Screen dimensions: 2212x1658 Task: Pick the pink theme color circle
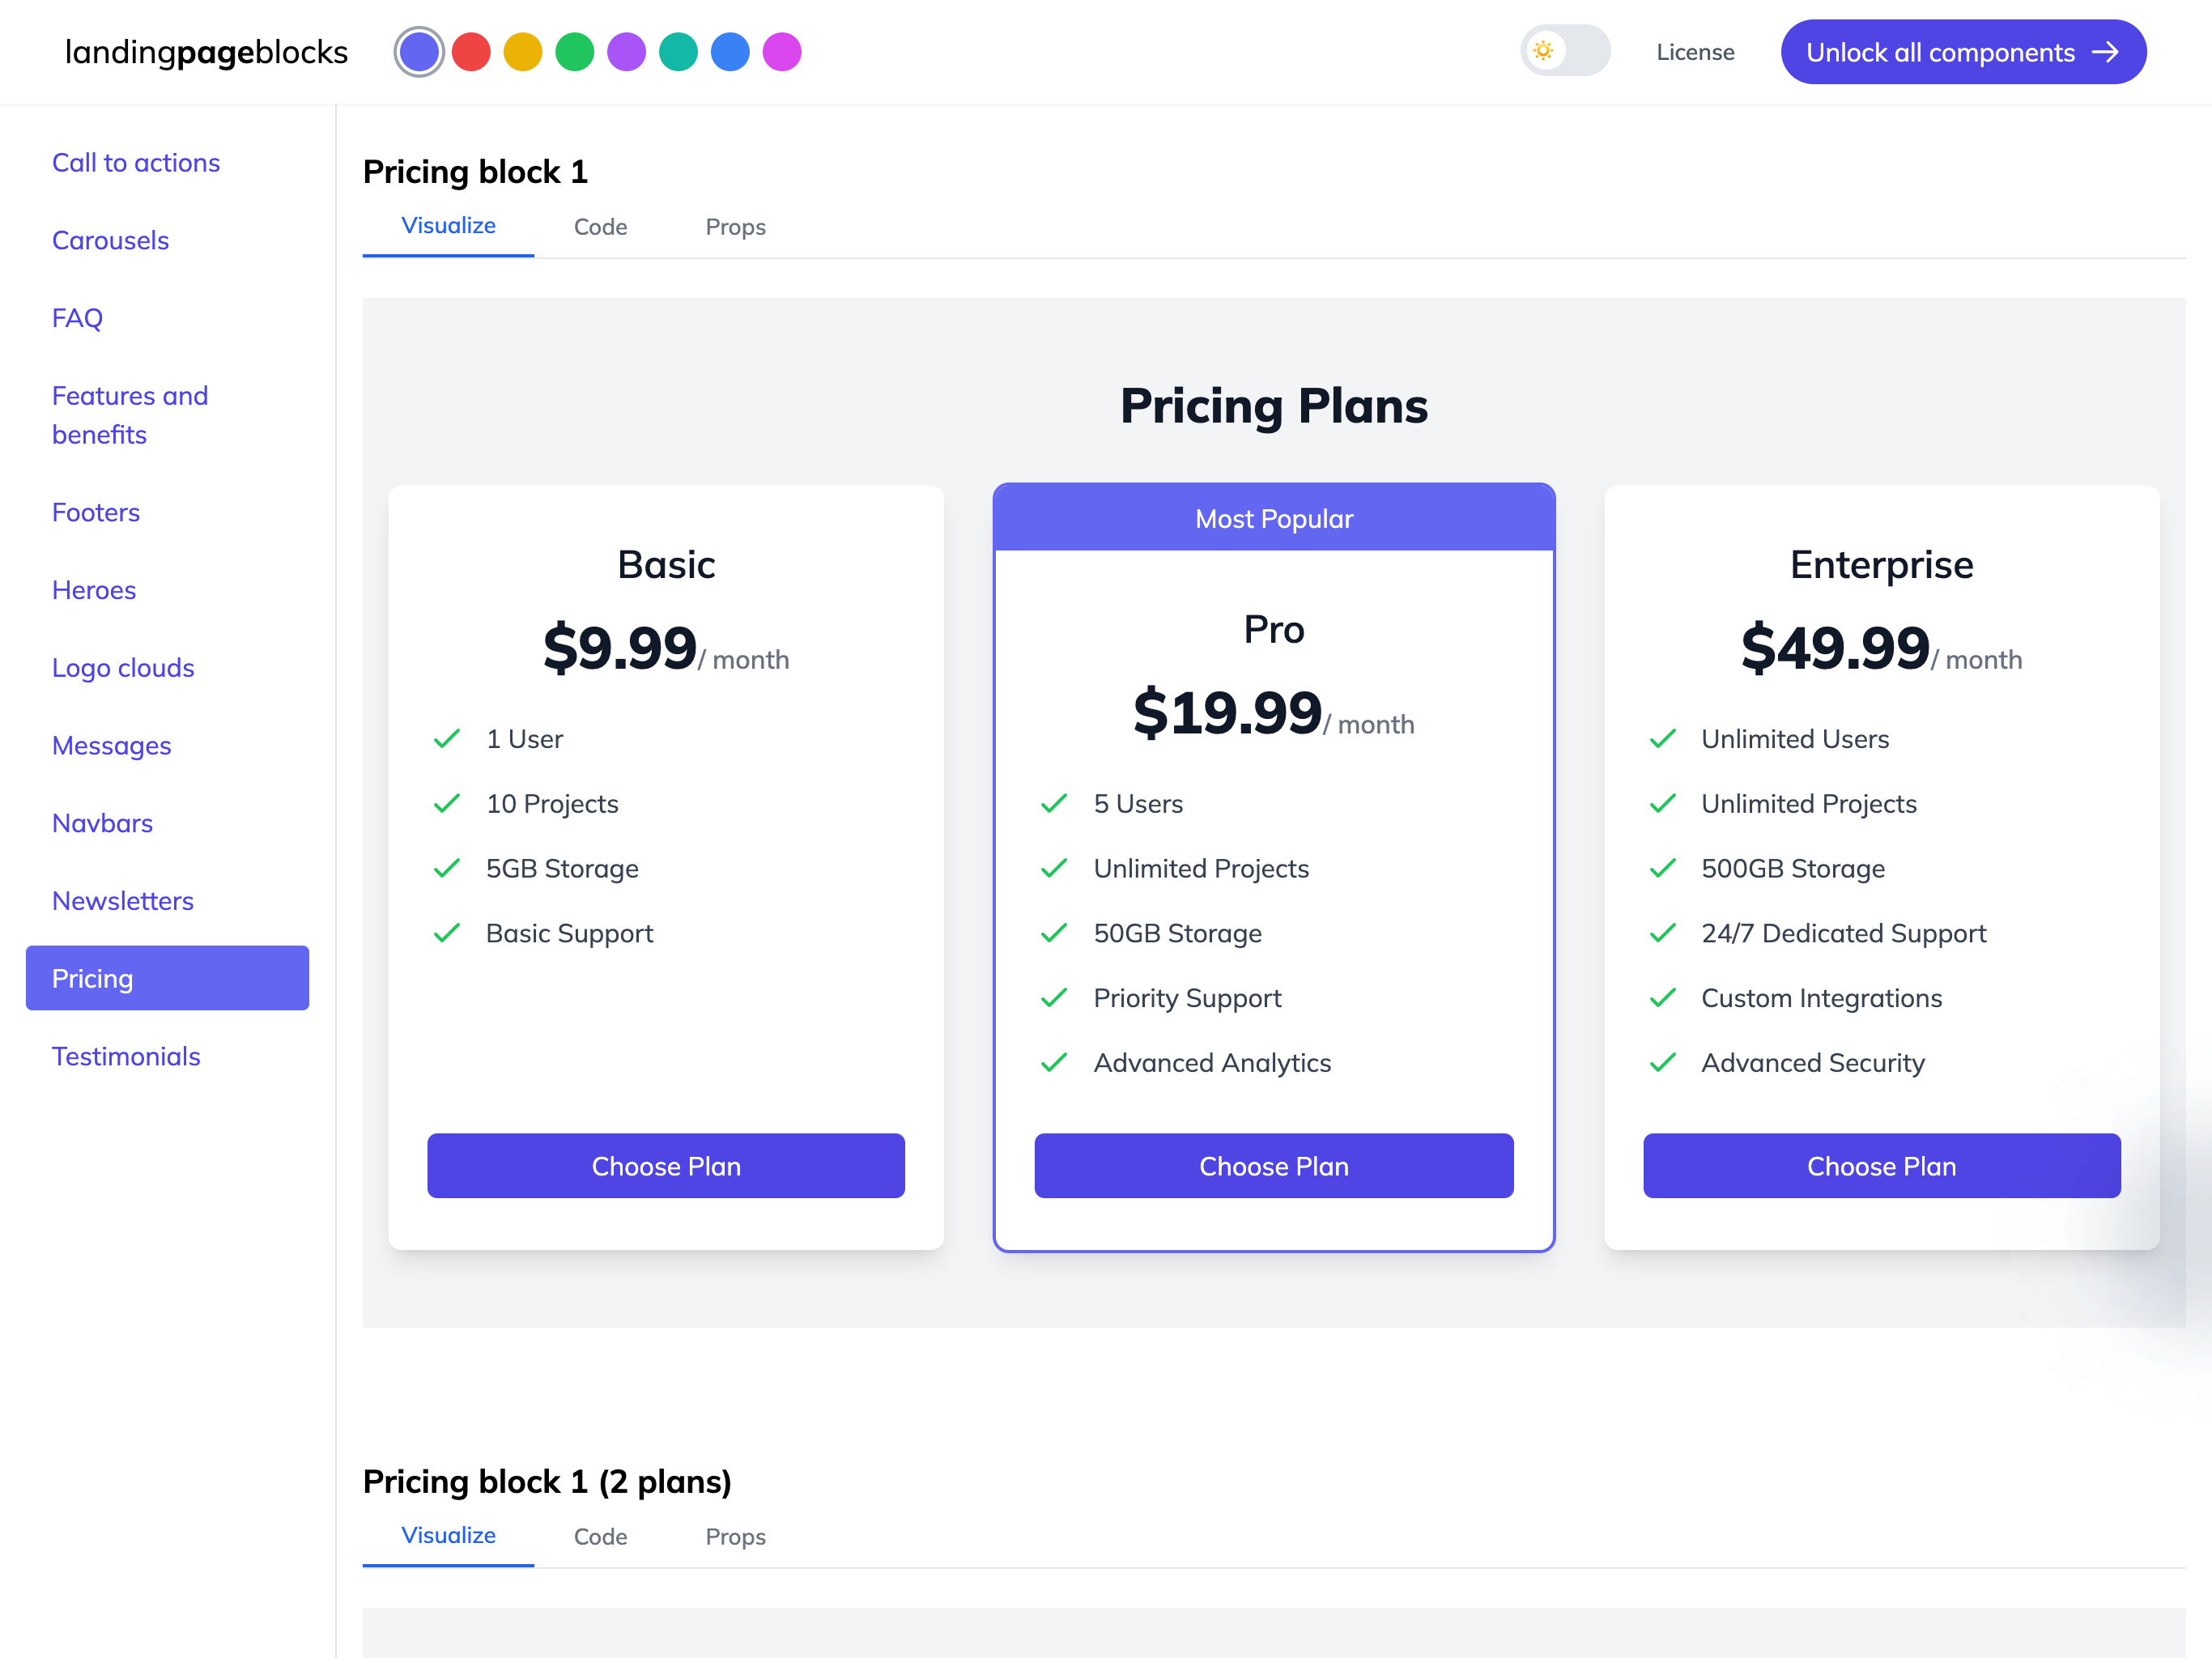pyautogui.click(x=782, y=52)
